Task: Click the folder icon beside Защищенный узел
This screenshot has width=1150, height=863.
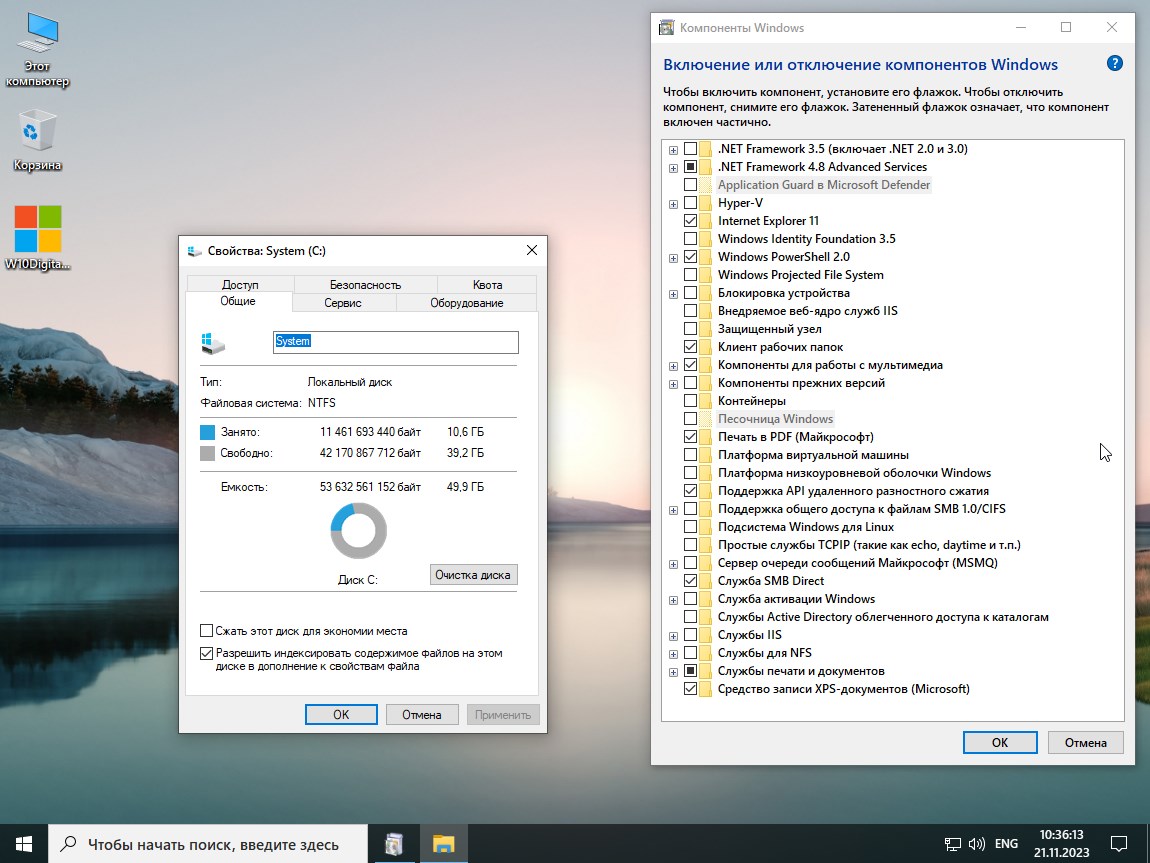Action: [x=706, y=329]
